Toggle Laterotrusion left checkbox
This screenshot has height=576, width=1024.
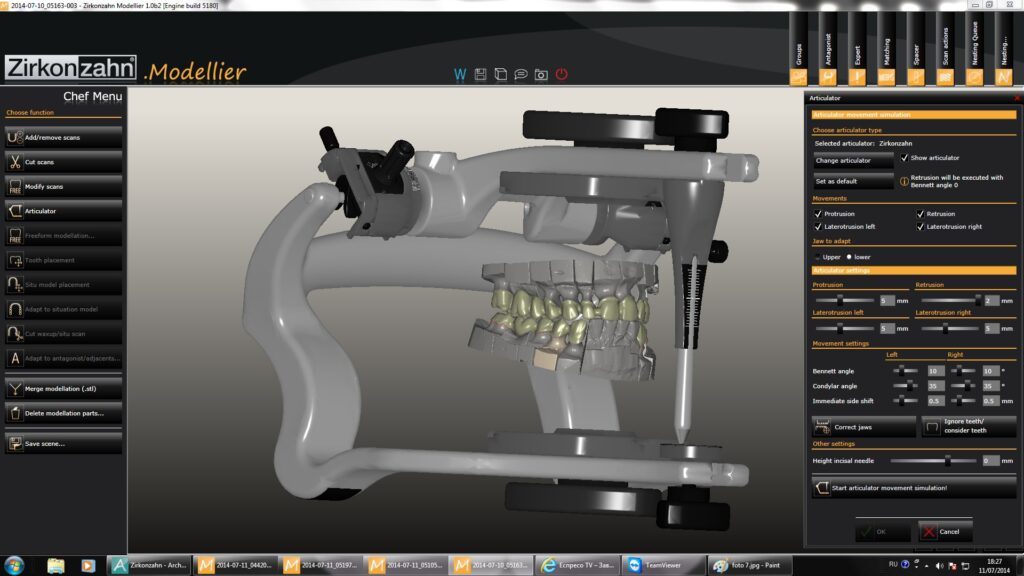(818, 227)
